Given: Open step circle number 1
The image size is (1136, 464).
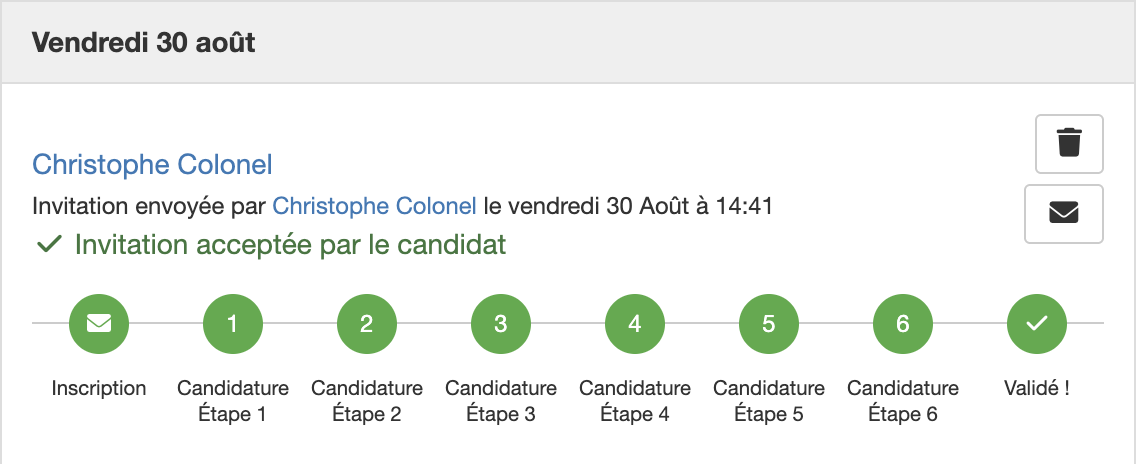Looking at the screenshot, I should click(x=233, y=323).
